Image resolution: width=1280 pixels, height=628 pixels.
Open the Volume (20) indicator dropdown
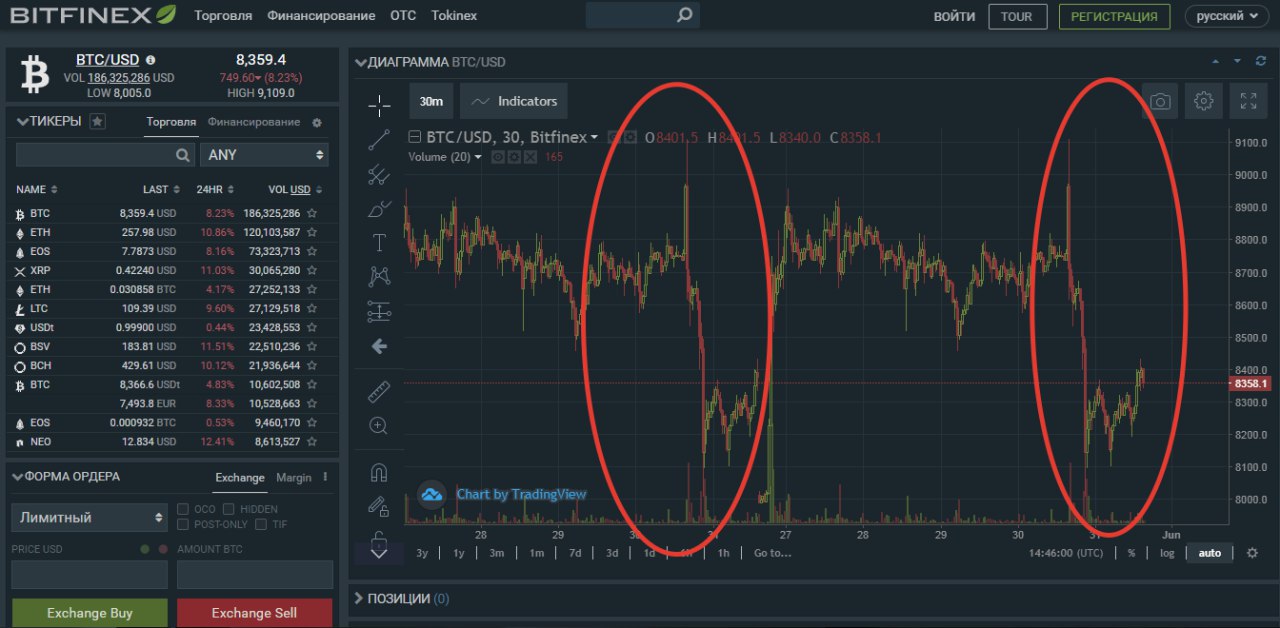click(477, 157)
